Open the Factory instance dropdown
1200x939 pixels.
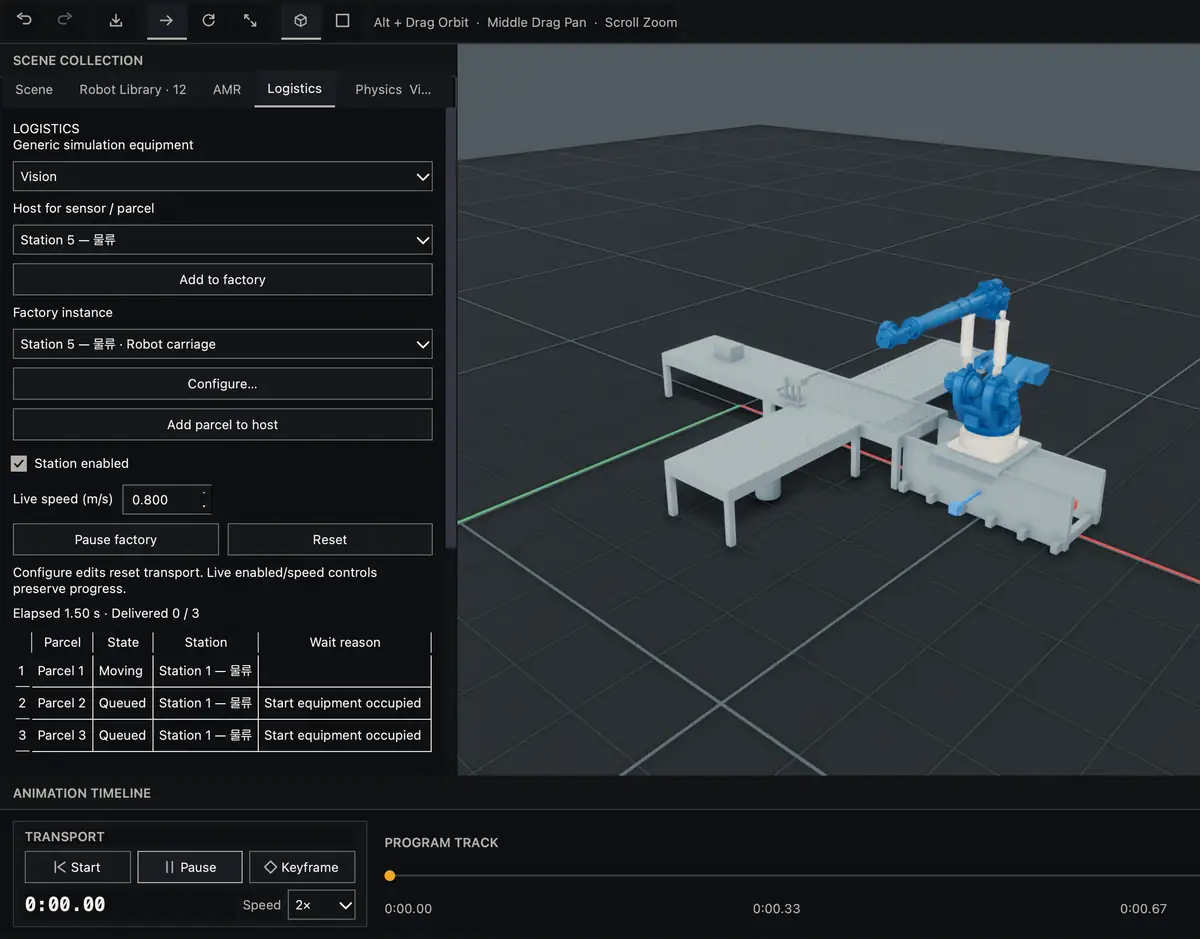(x=222, y=344)
